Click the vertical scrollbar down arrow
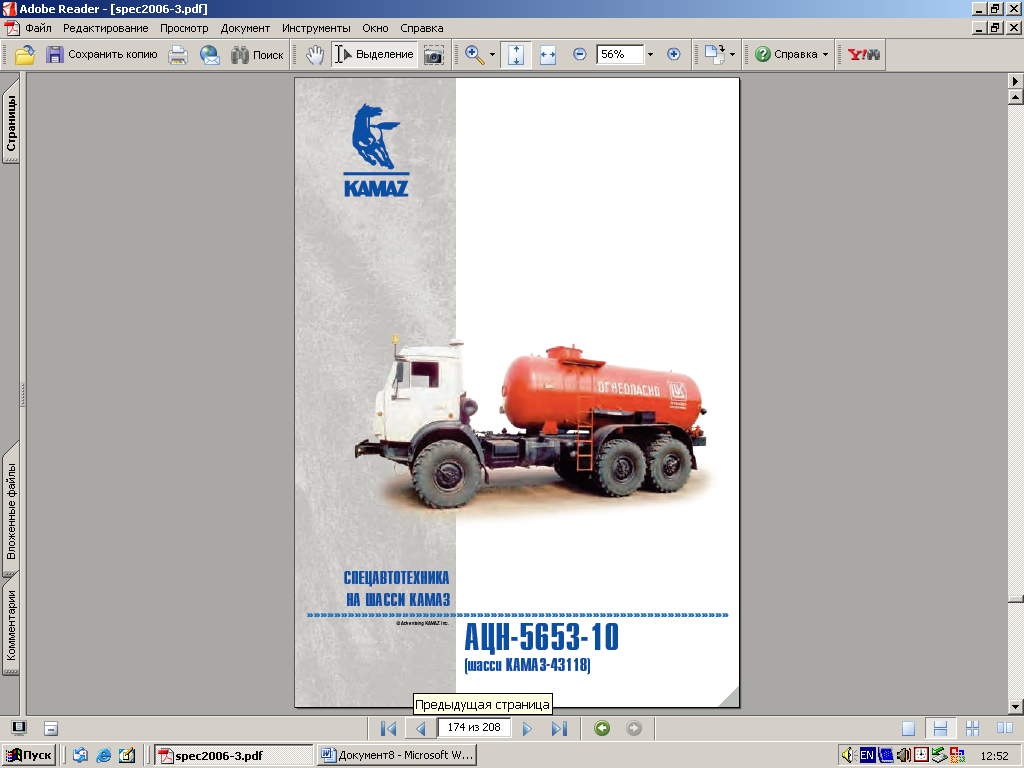1024x768 pixels. click(1016, 707)
